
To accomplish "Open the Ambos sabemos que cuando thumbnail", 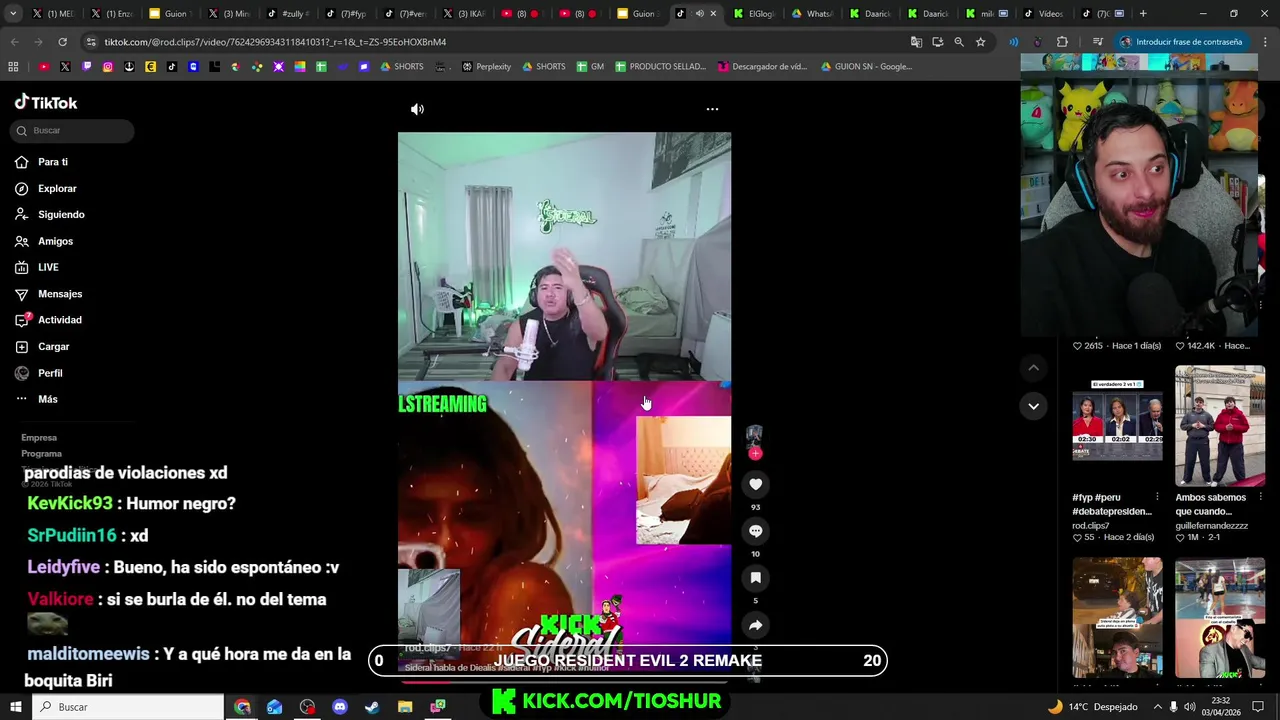I will pyautogui.click(x=1220, y=426).
